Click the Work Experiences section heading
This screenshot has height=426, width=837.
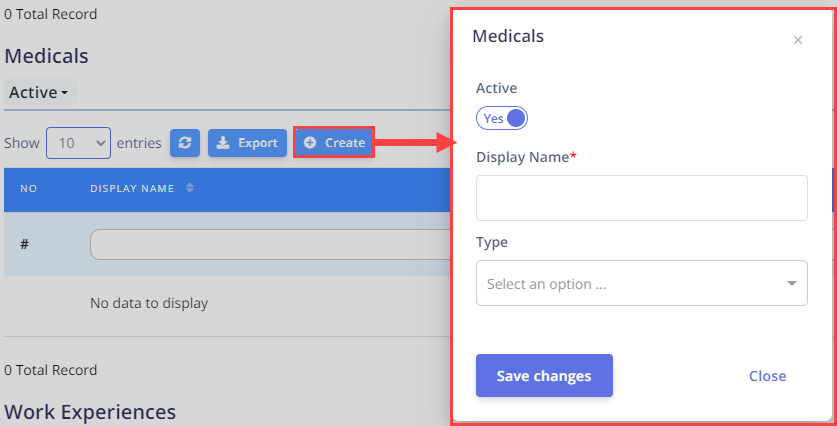tap(90, 412)
